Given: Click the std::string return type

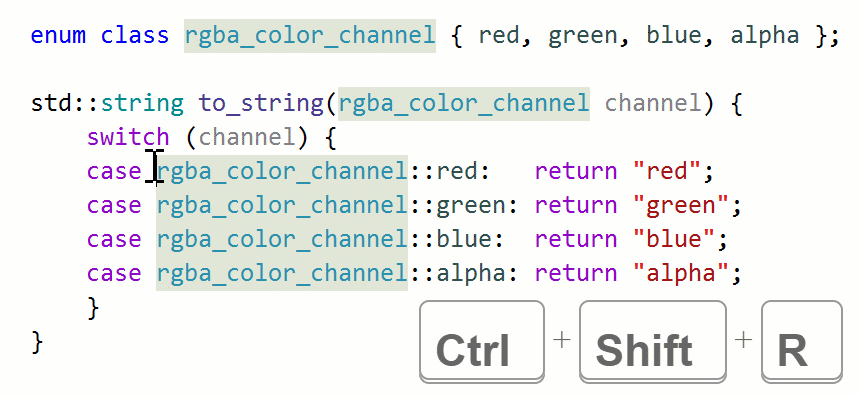Looking at the screenshot, I should tap(108, 103).
